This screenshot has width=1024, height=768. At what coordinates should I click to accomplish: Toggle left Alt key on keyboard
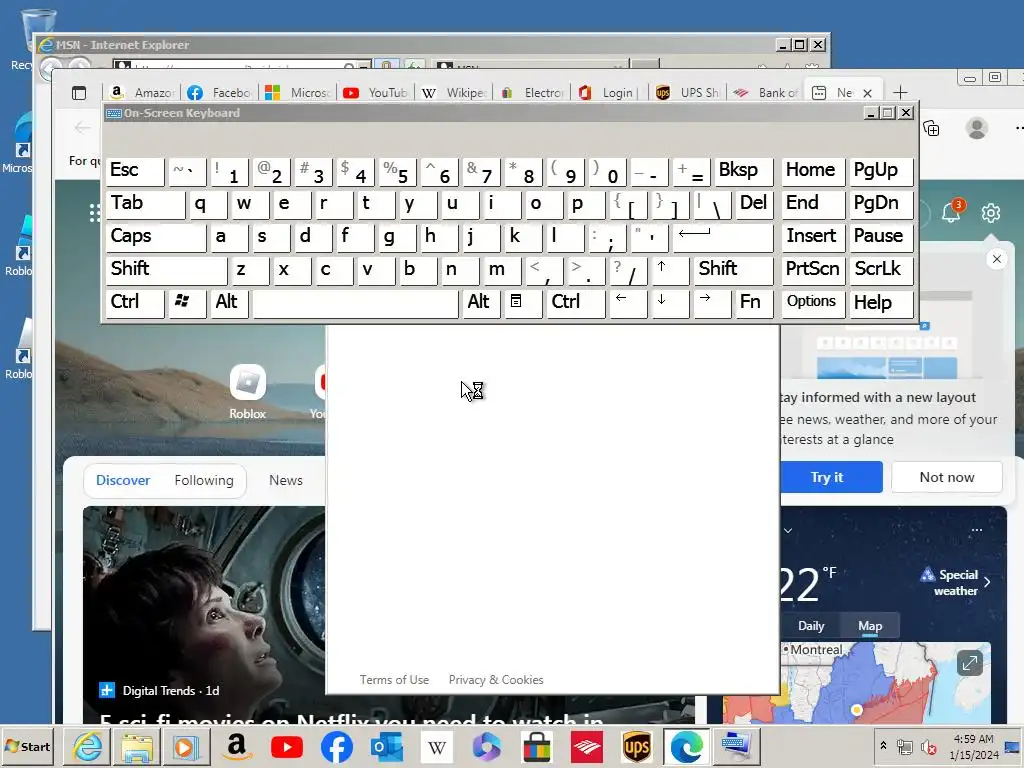pyautogui.click(x=228, y=302)
